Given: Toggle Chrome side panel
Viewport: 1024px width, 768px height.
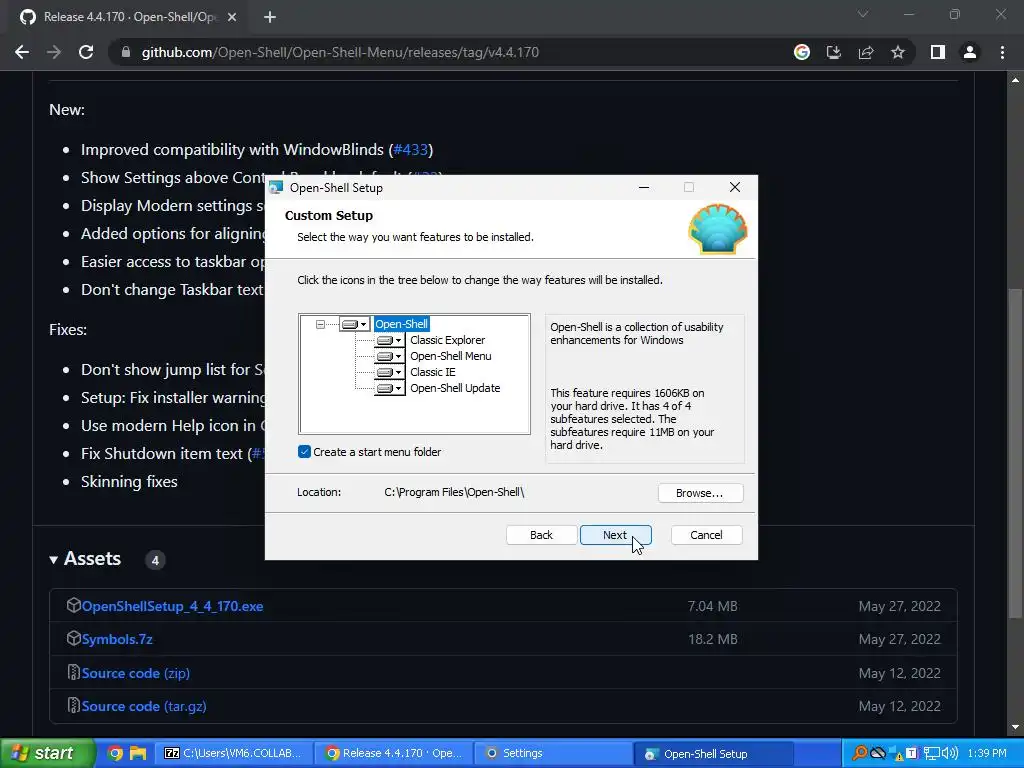Looking at the screenshot, I should (x=938, y=52).
